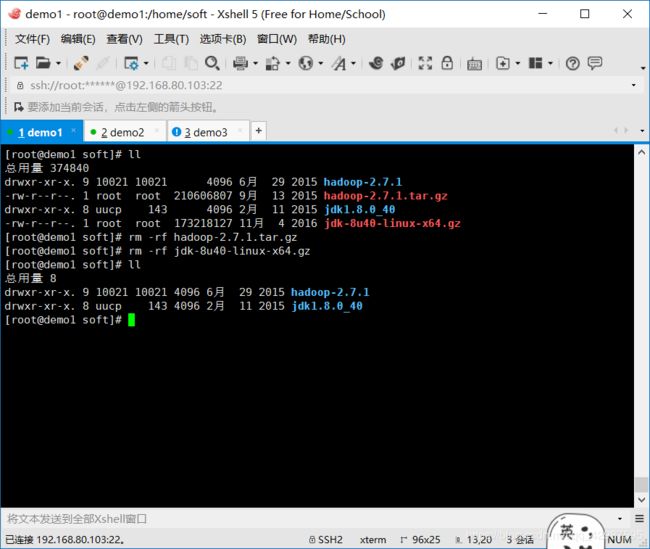Viewport: 650px width, 549px height.
Task: Click the globe encoding icon
Action: click(306, 63)
